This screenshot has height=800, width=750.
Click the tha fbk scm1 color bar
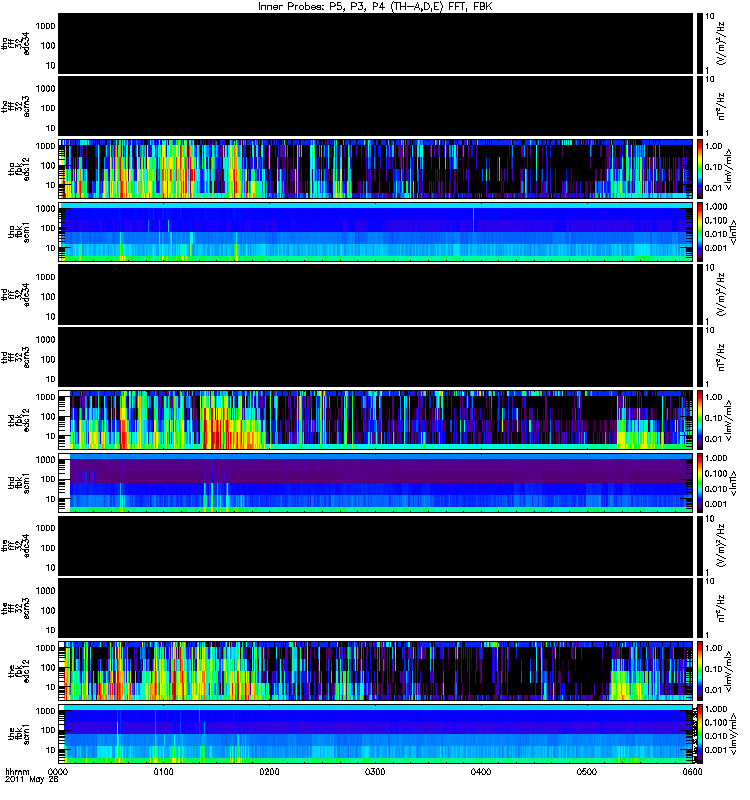[x=700, y=232]
